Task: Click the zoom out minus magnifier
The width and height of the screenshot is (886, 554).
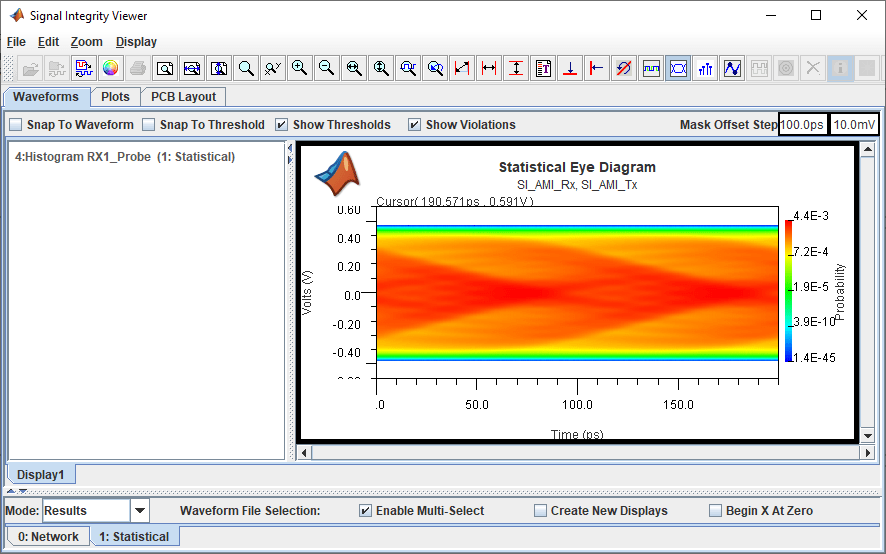Action: click(x=327, y=68)
